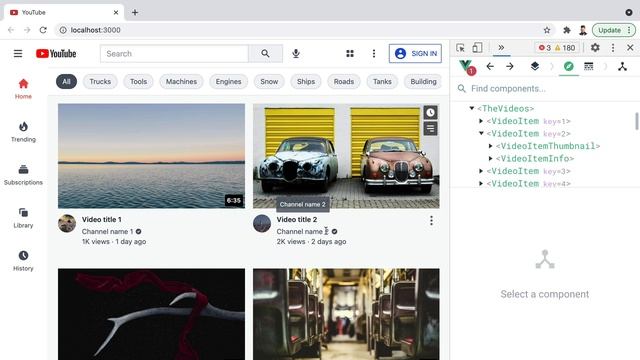The image size is (640, 360).
Task: Expand VideoItem key=3 node
Action: pyautogui.click(x=481, y=171)
